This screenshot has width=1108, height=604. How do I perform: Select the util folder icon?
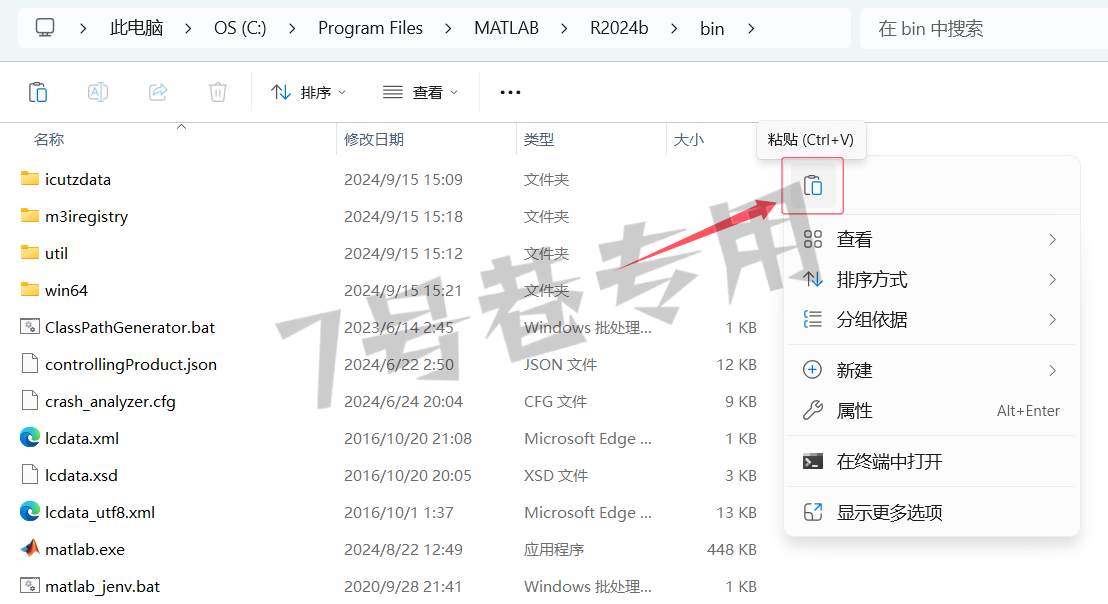[x=30, y=253]
